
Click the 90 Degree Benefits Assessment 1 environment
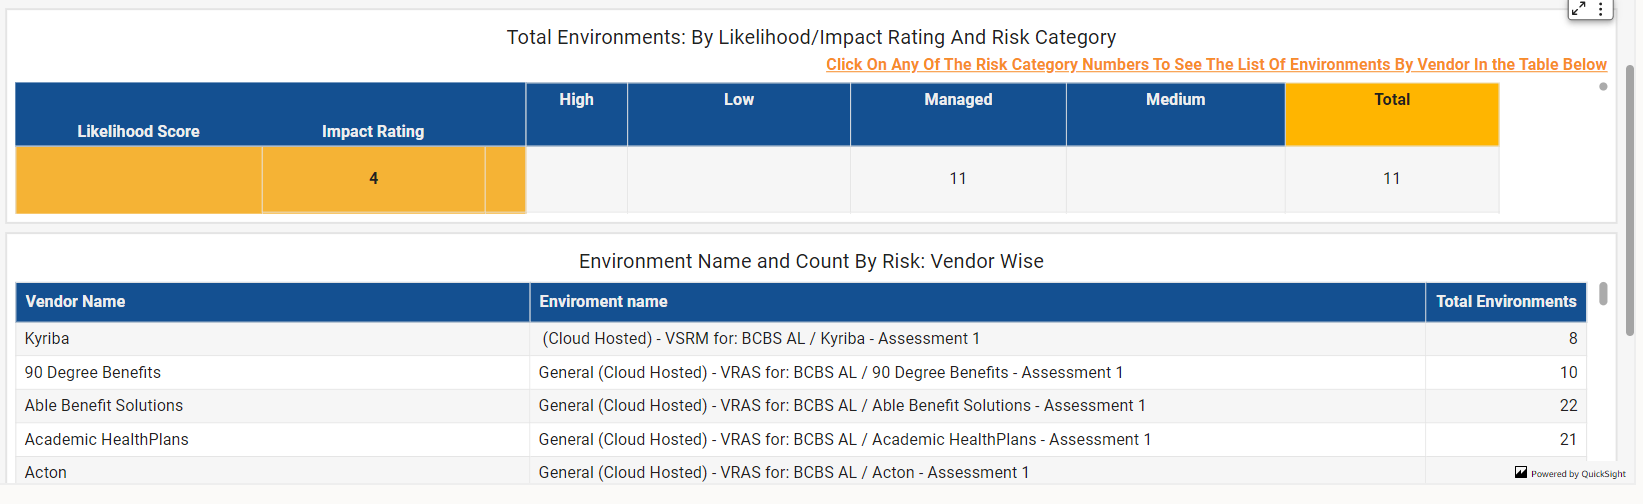coord(831,372)
